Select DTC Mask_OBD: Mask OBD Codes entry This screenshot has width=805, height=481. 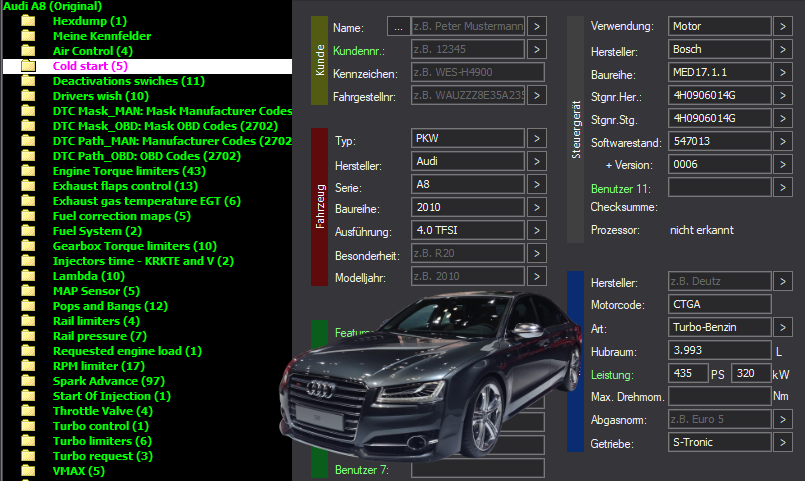pyautogui.click(x=165, y=126)
